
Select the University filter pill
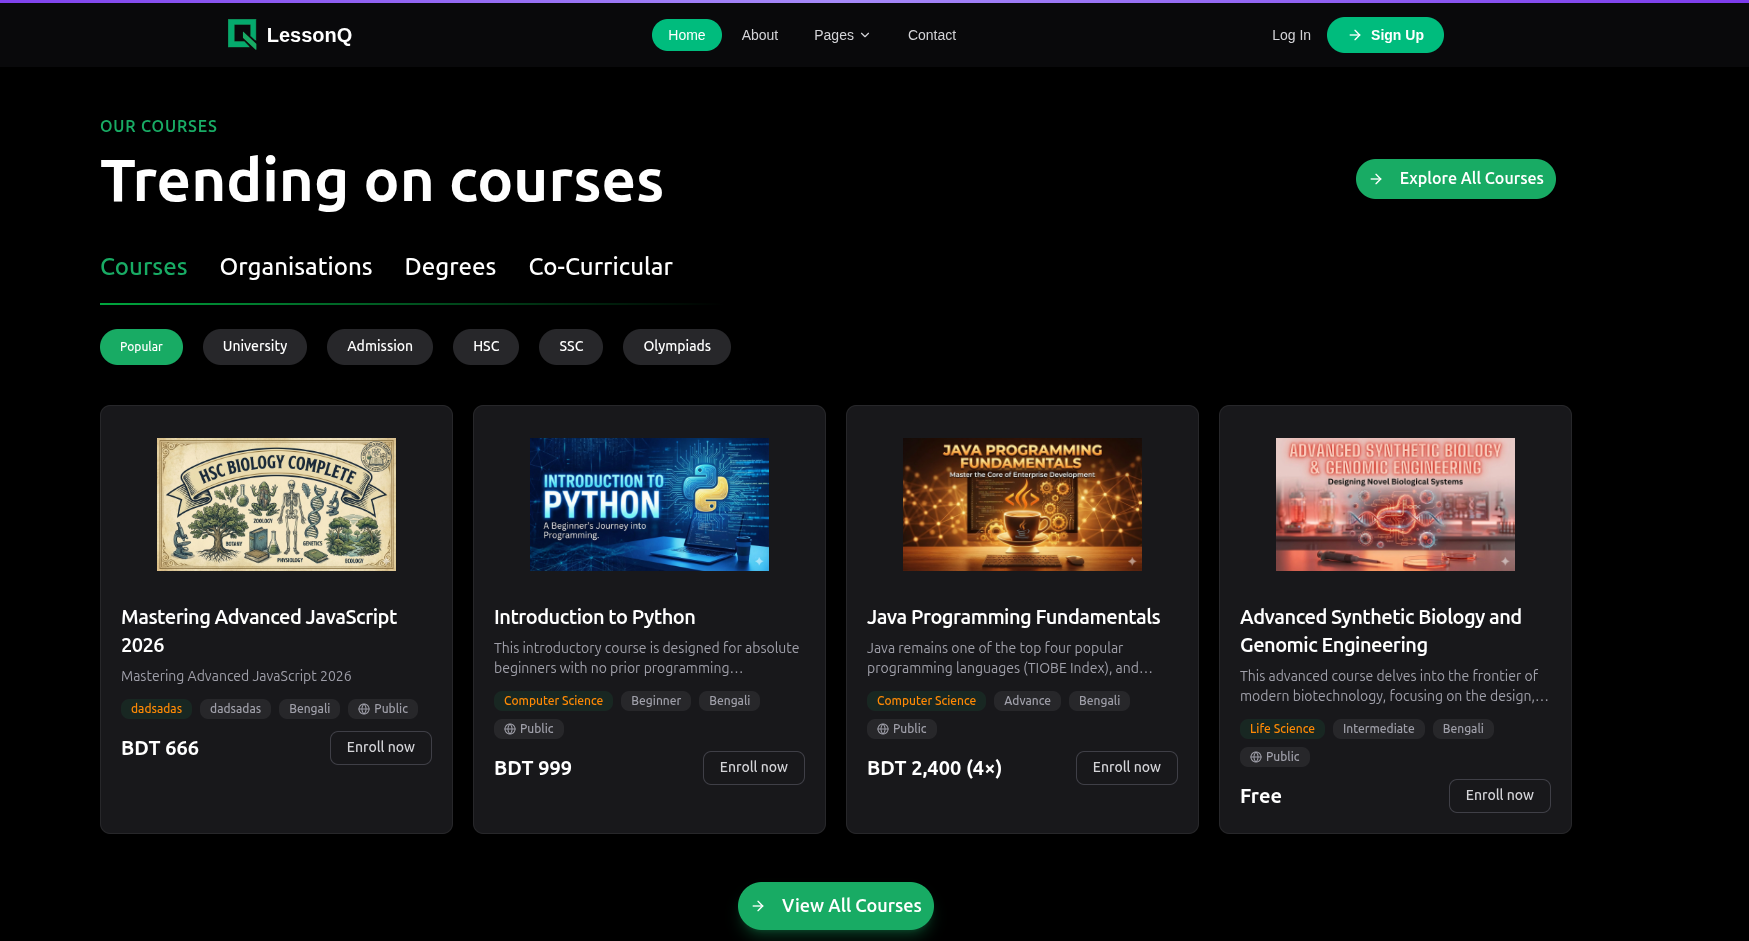(x=255, y=346)
